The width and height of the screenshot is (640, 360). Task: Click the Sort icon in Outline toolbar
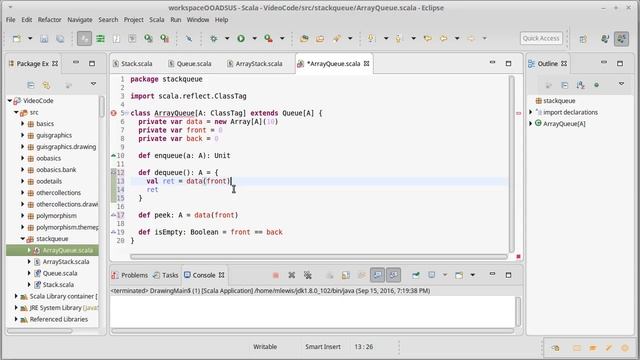click(580, 85)
